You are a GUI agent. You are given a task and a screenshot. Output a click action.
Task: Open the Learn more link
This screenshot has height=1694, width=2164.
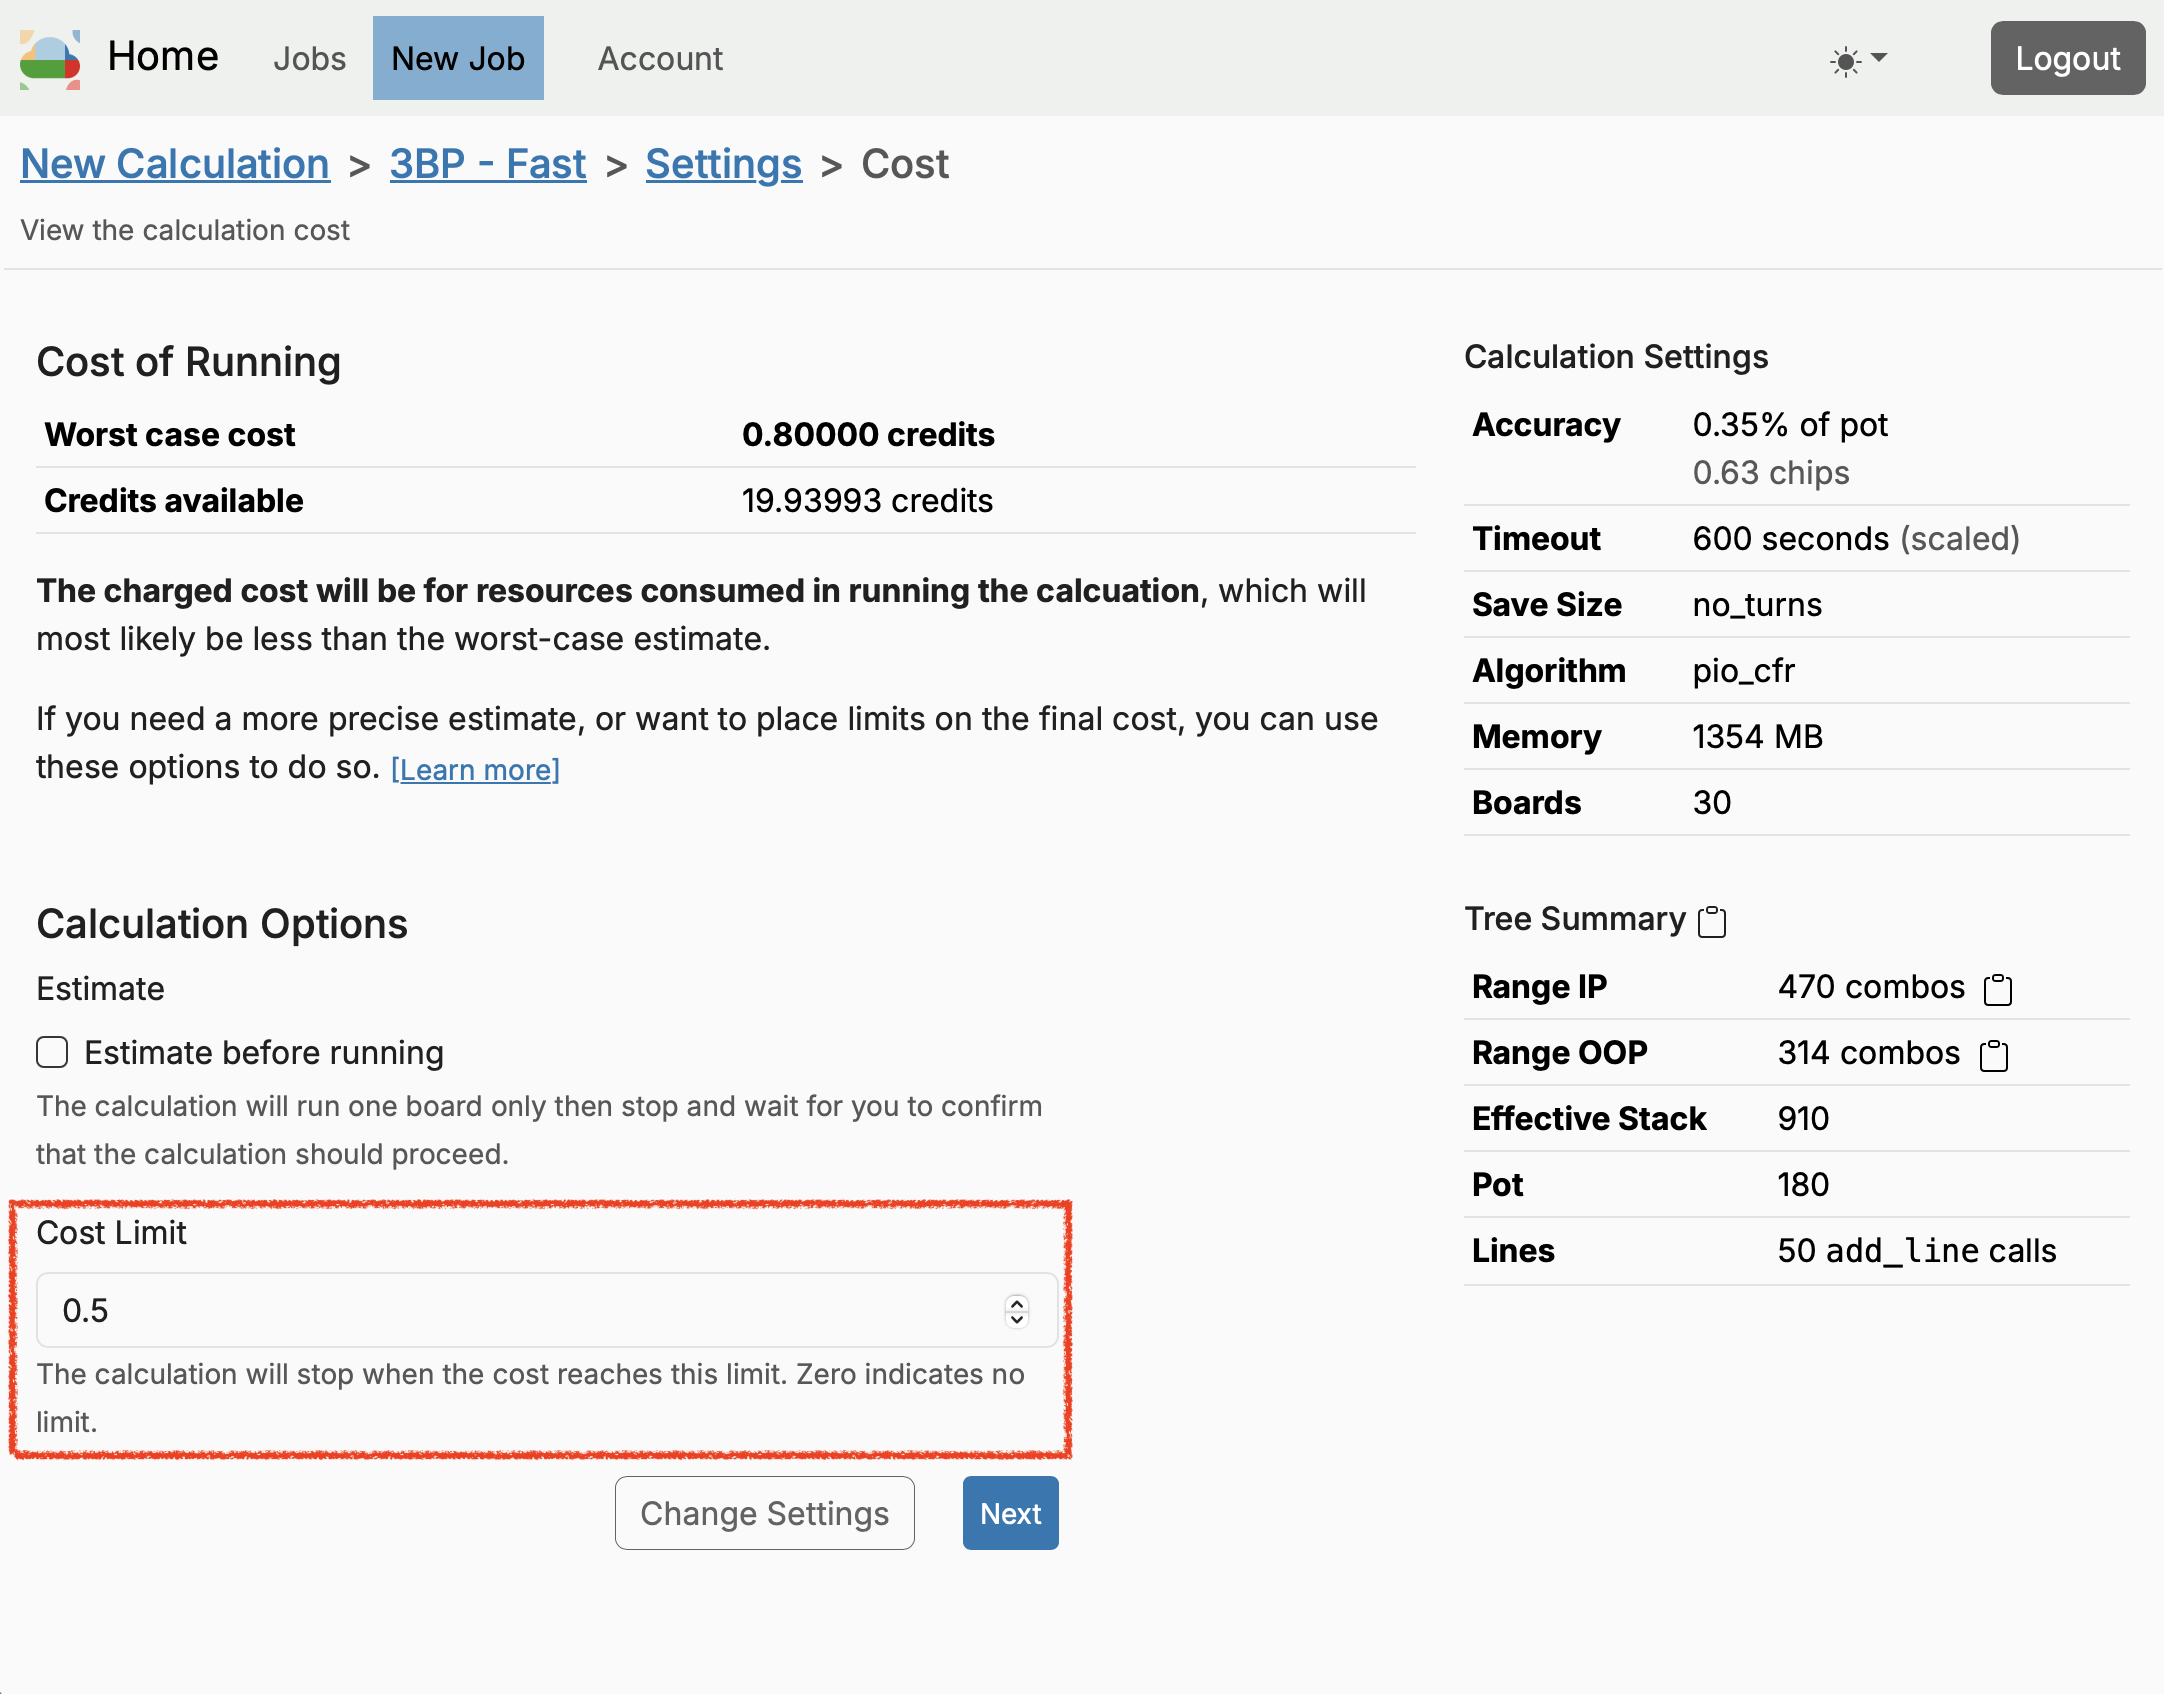[475, 770]
